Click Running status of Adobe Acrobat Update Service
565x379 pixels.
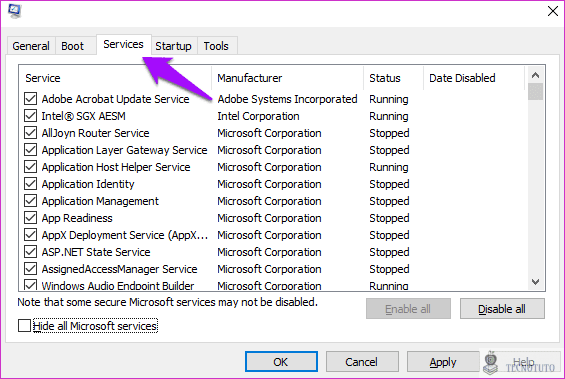389,99
